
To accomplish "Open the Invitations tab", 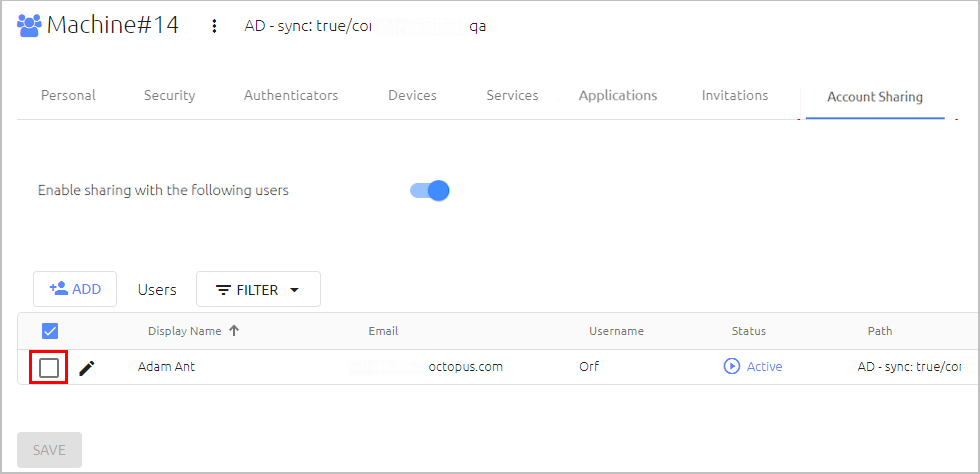I will point(735,96).
